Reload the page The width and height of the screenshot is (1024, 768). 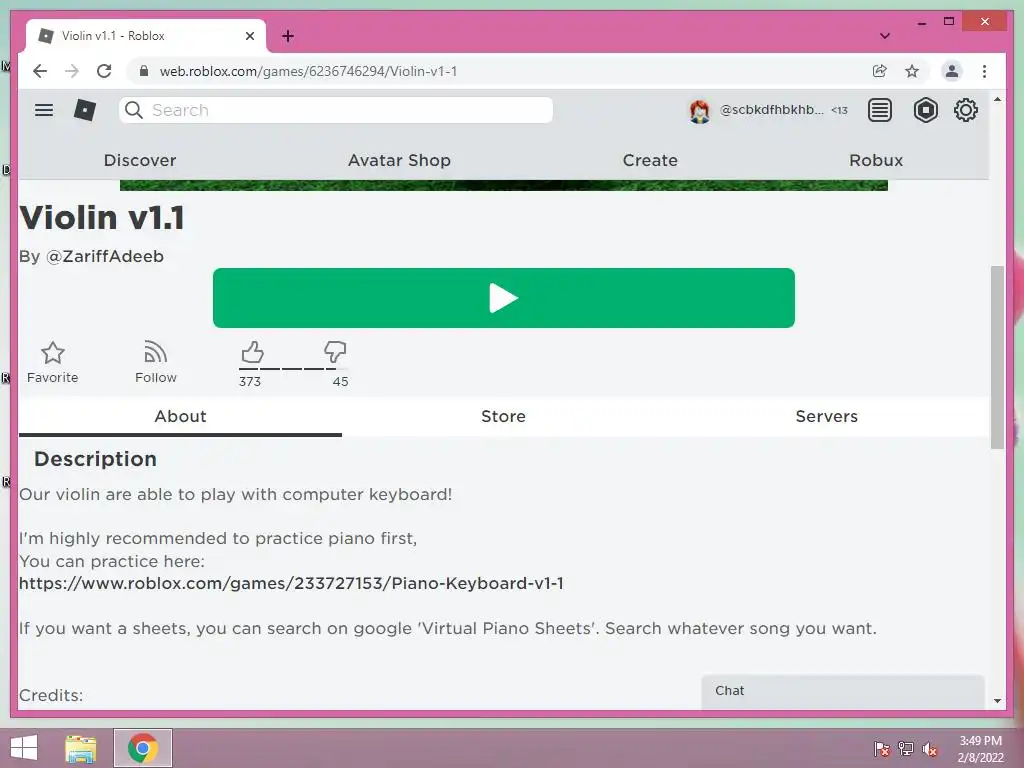pyautogui.click(x=104, y=71)
